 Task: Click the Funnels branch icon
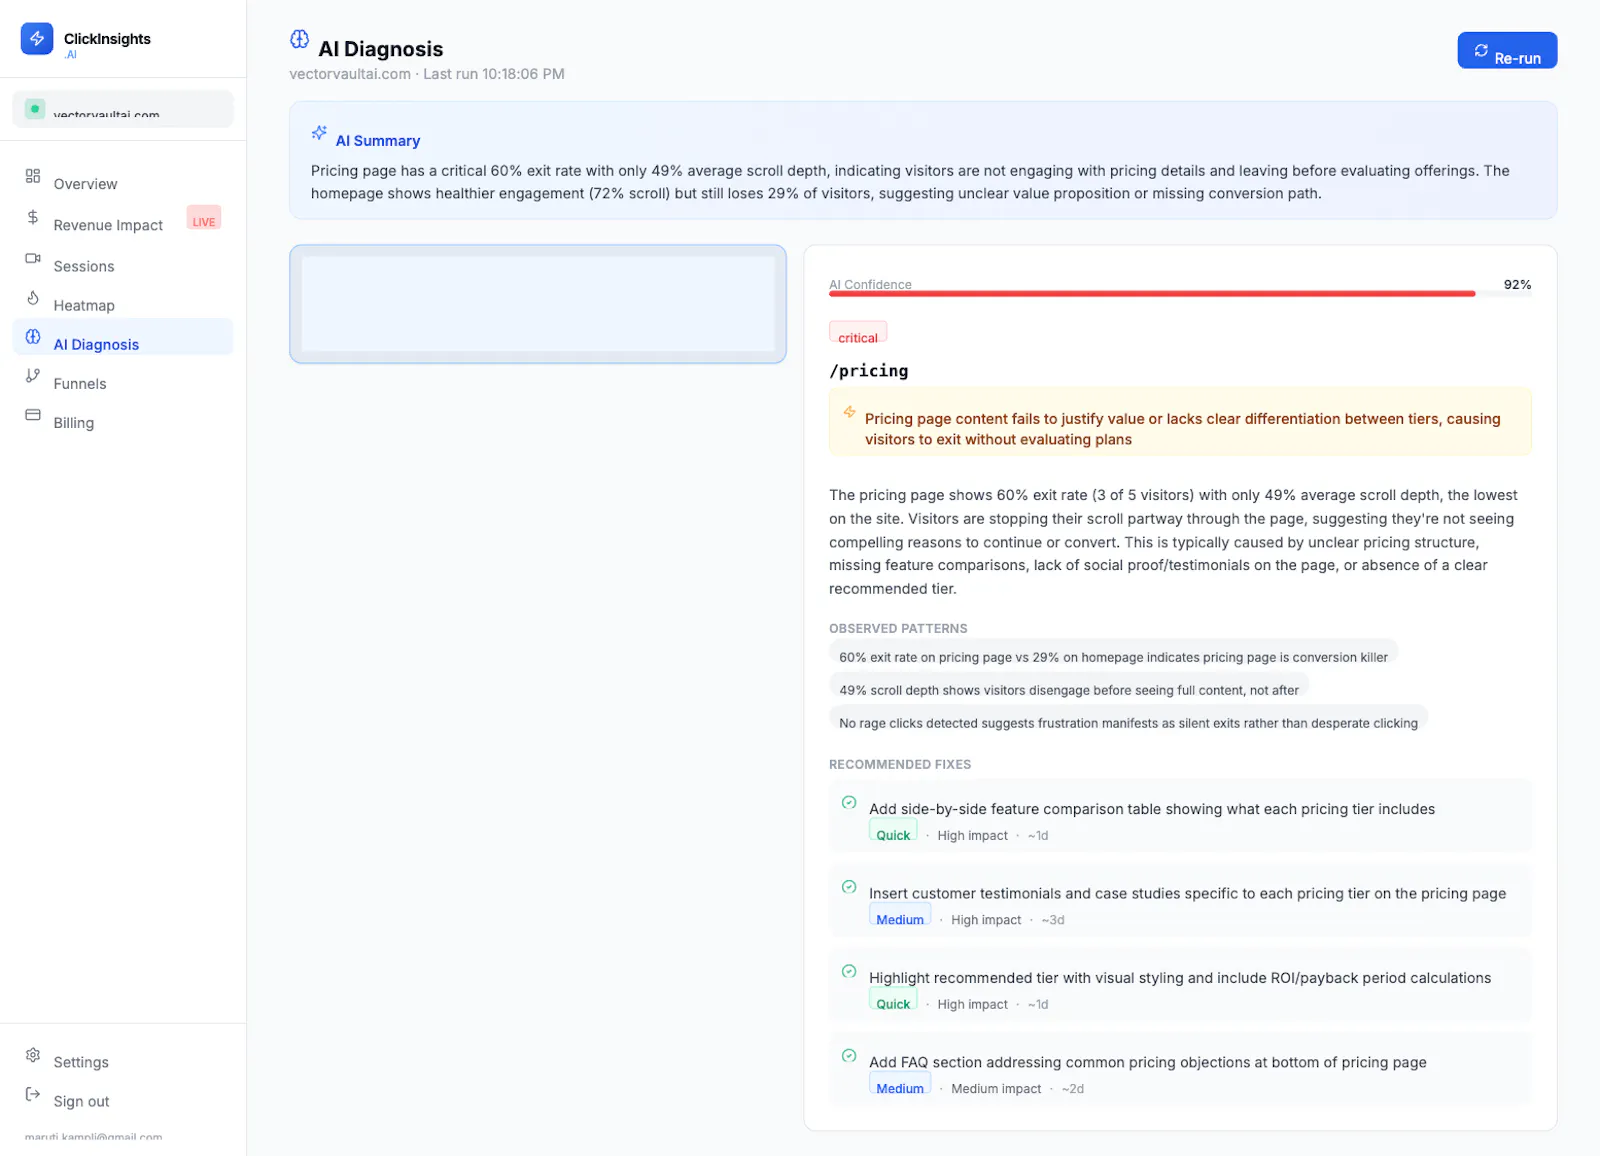[33, 376]
